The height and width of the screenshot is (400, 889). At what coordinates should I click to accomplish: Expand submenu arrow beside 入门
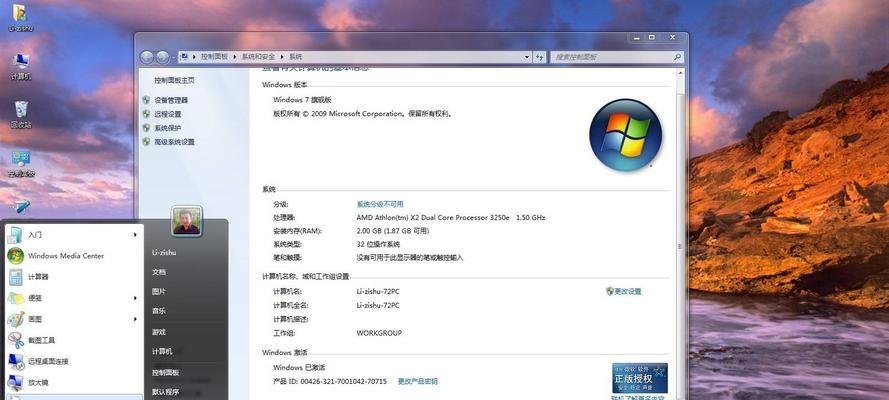pyautogui.click(x=135, y=234)
